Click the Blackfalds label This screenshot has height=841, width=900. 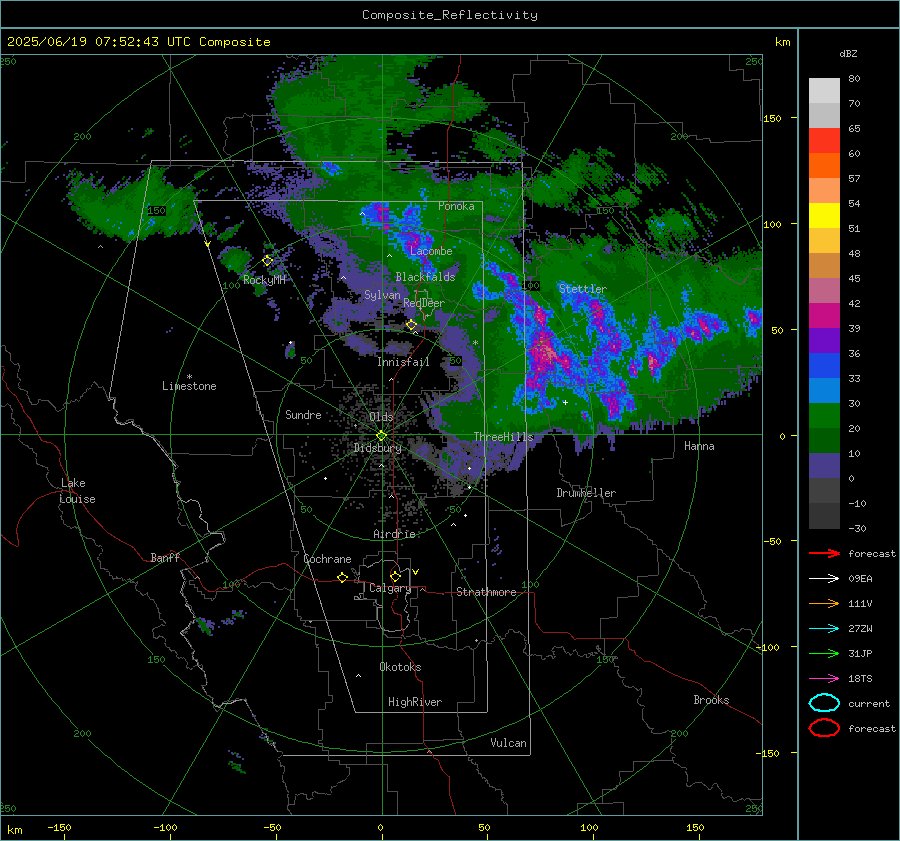coord(425,277)
